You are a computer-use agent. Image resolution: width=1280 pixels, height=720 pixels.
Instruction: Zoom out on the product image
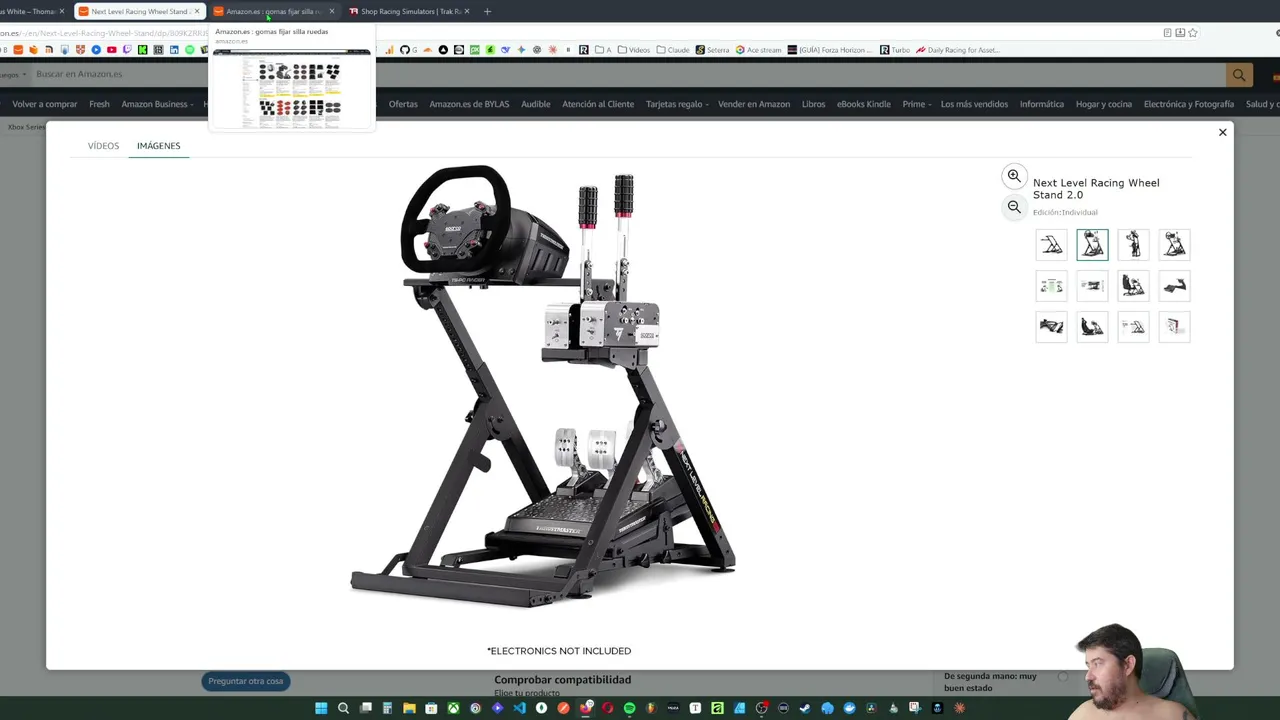tap(1014, 207)
